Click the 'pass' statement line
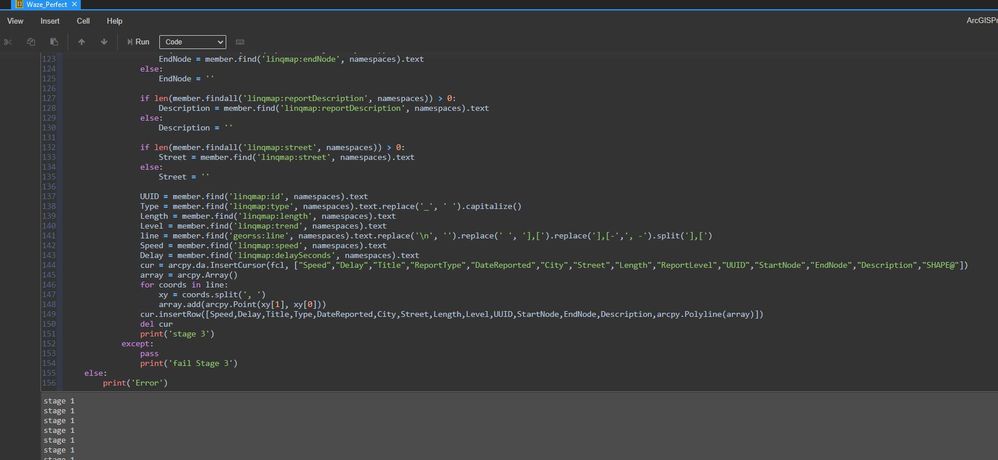The height and width of the screenshot is (460, 998). pos(150,353)
